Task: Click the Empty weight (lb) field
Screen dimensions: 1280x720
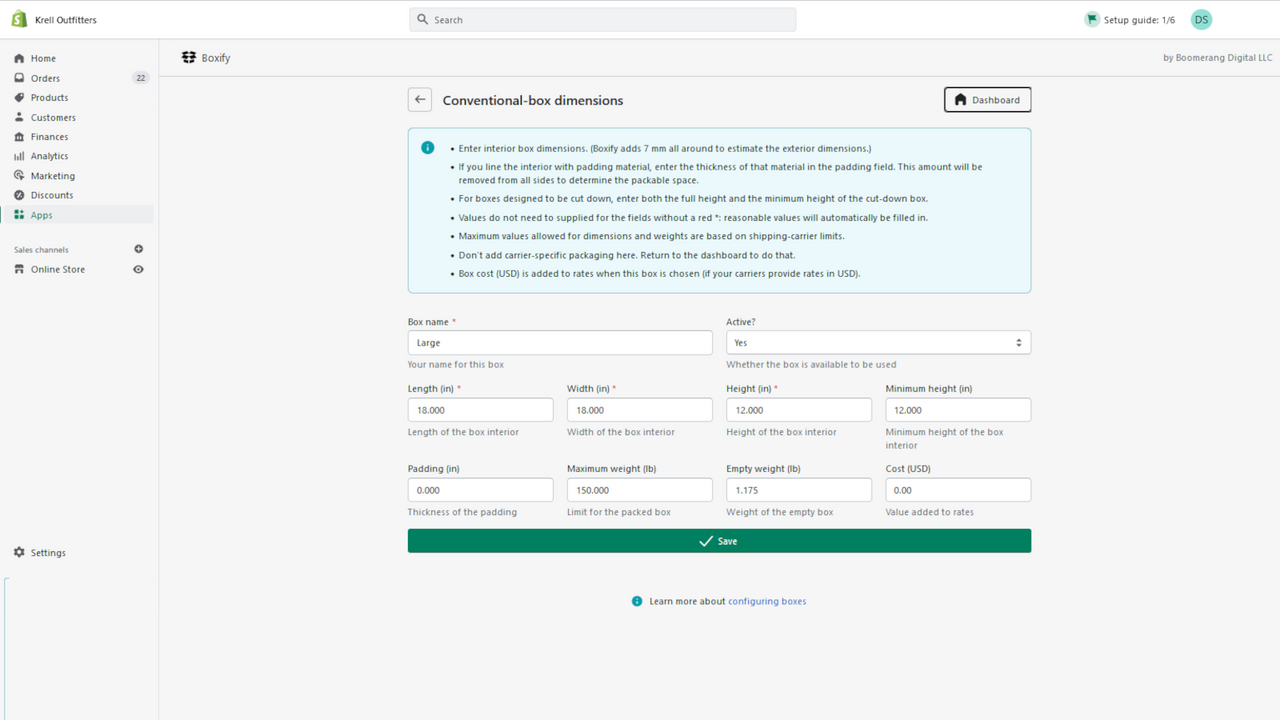Action: [799, 490]
